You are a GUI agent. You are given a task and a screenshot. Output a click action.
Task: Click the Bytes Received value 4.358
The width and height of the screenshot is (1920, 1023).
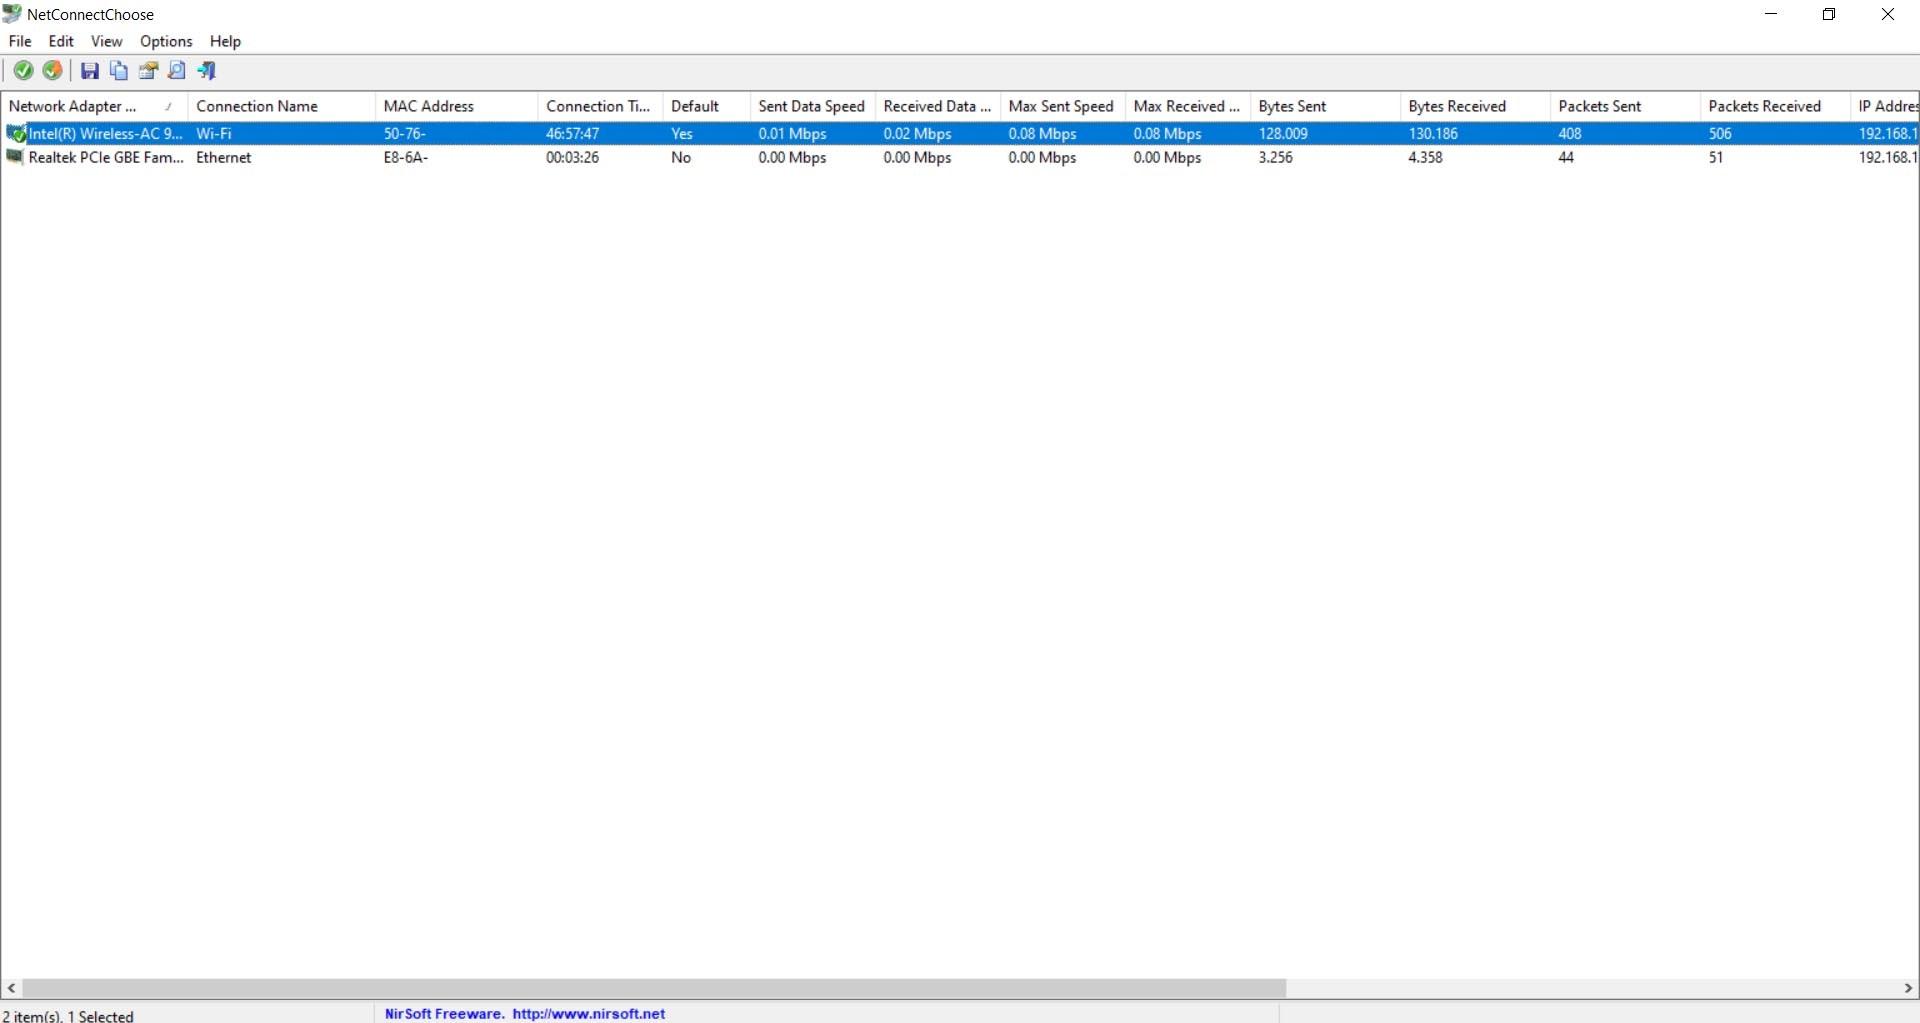[x=1426, y=157]
